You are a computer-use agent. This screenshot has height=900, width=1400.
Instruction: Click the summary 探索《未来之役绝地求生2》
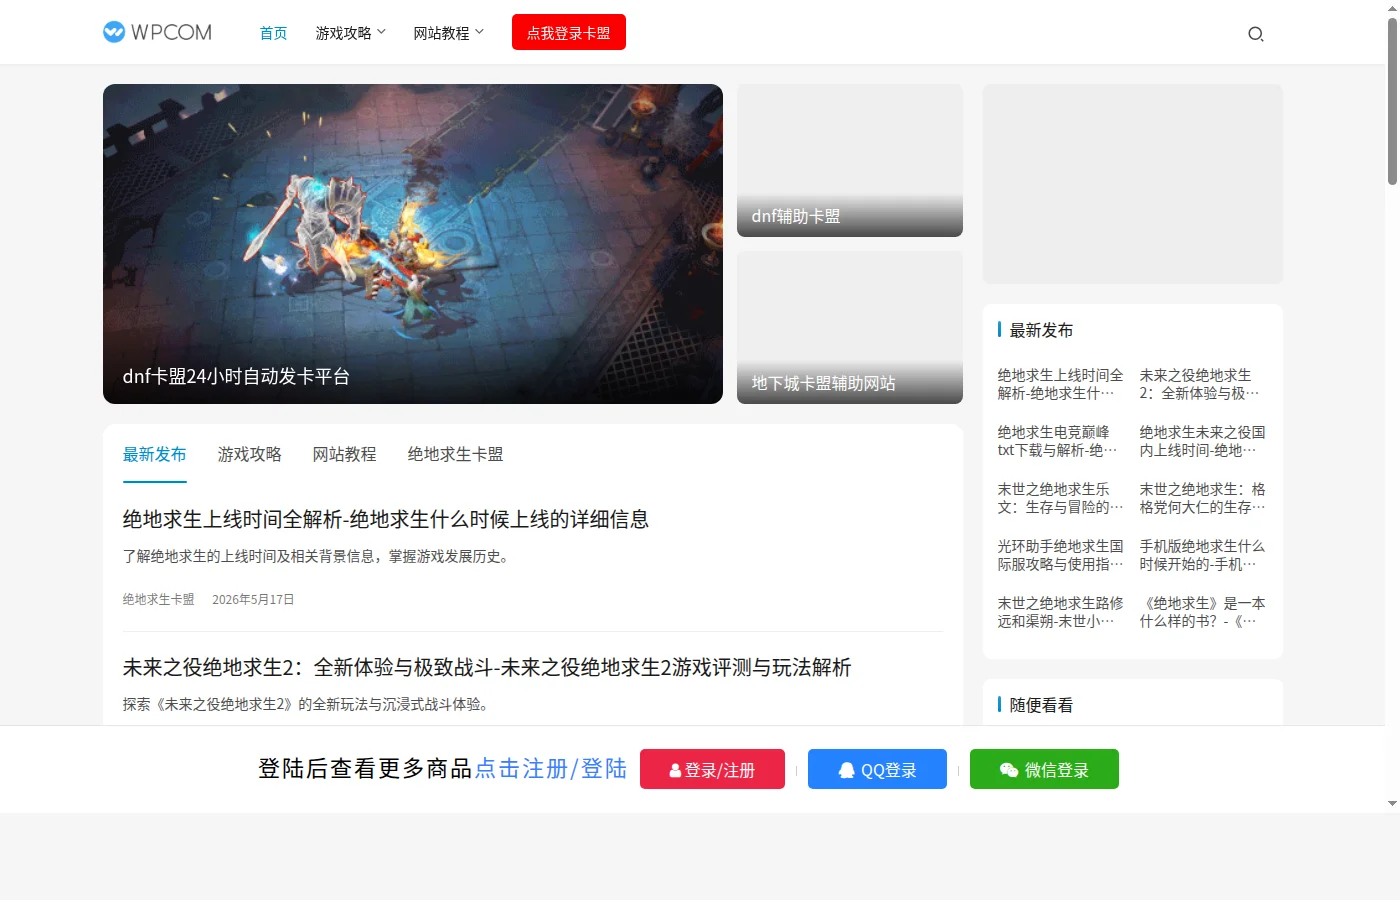[x=309, y=704]
